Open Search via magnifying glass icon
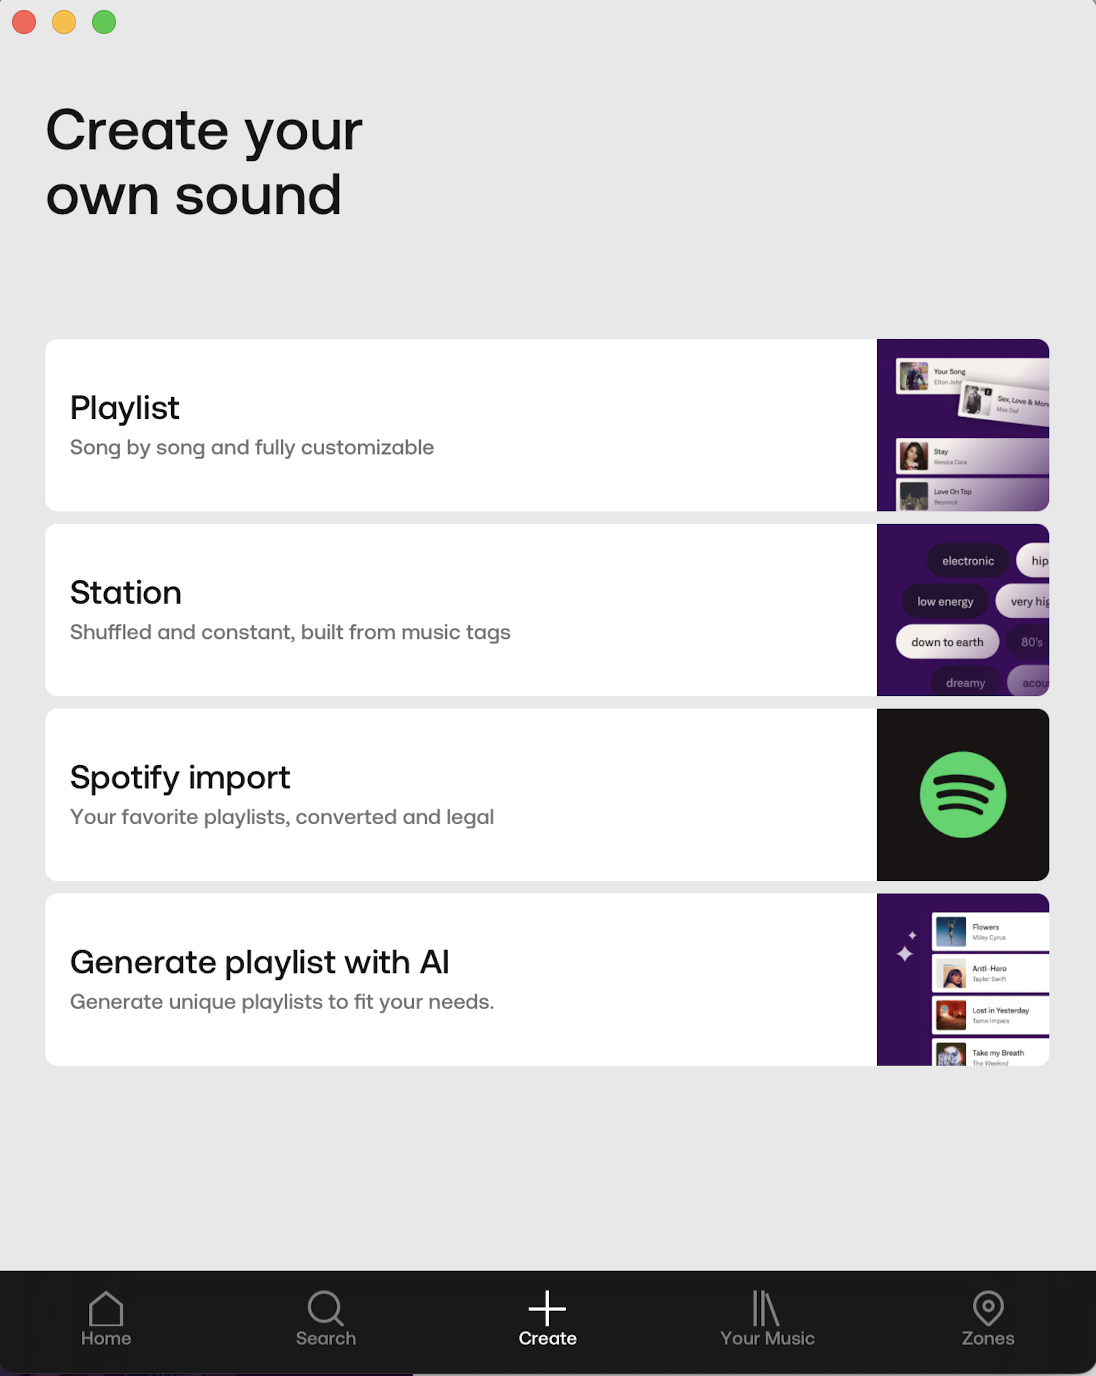 pos(325,1308)
